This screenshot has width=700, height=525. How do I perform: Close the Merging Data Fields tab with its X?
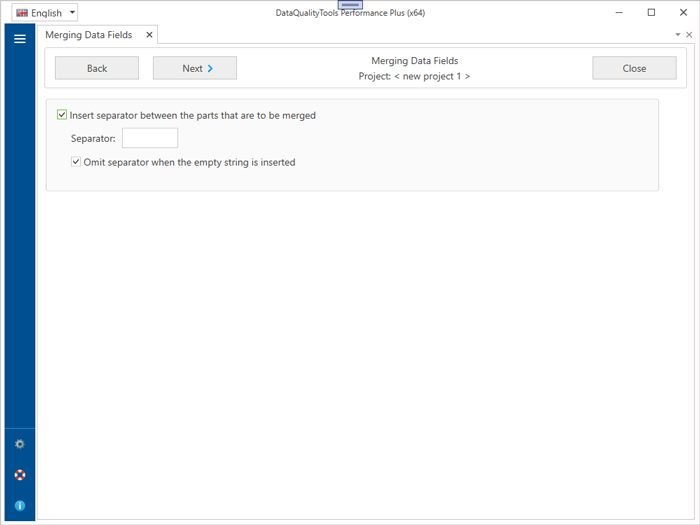point(150,35)
